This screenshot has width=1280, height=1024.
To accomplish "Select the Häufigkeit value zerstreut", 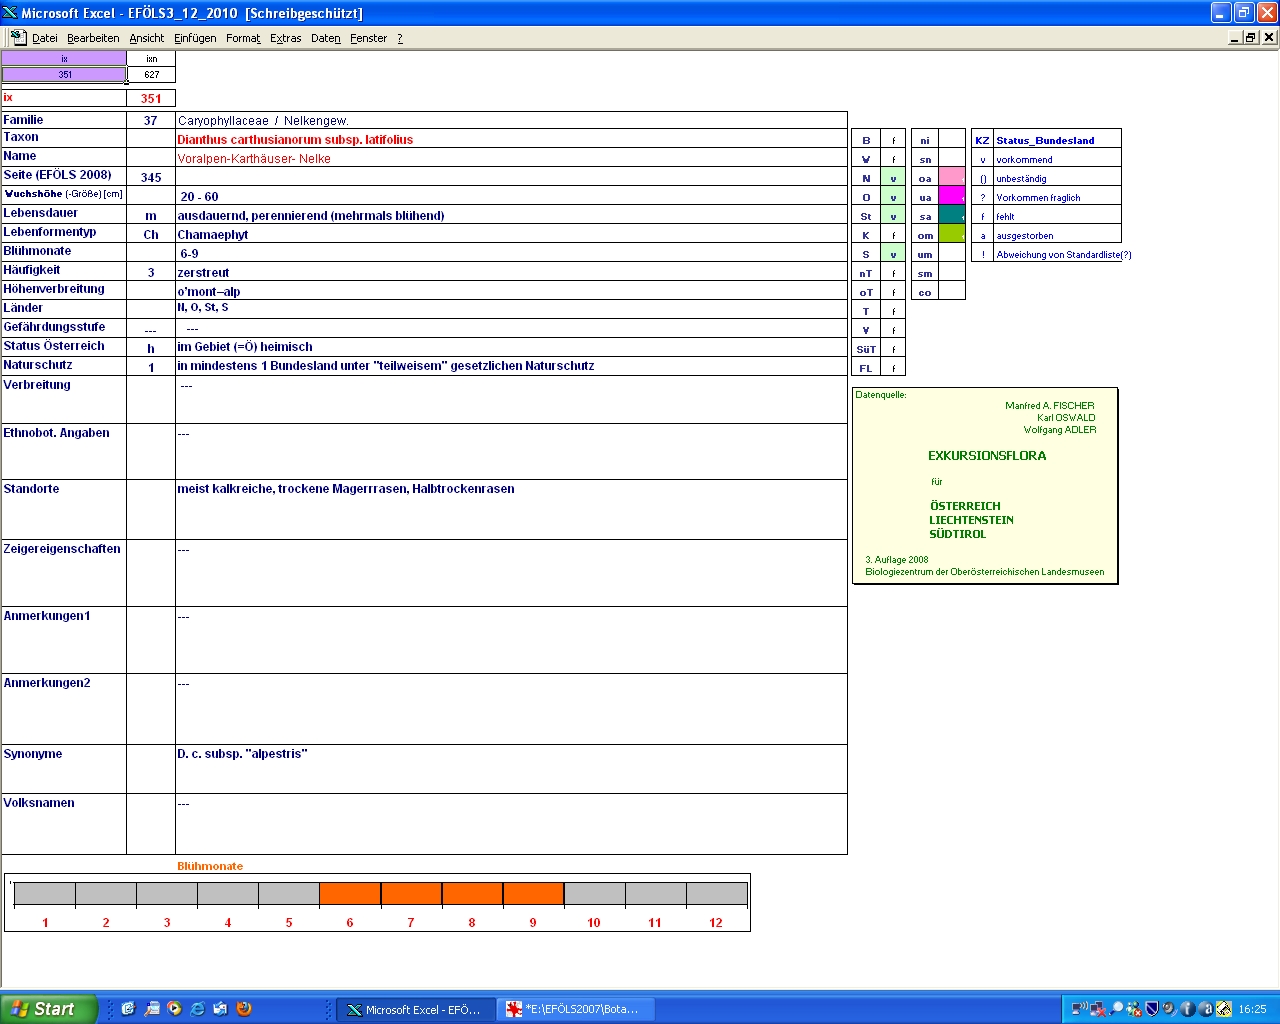I will [x=511, y=272].
